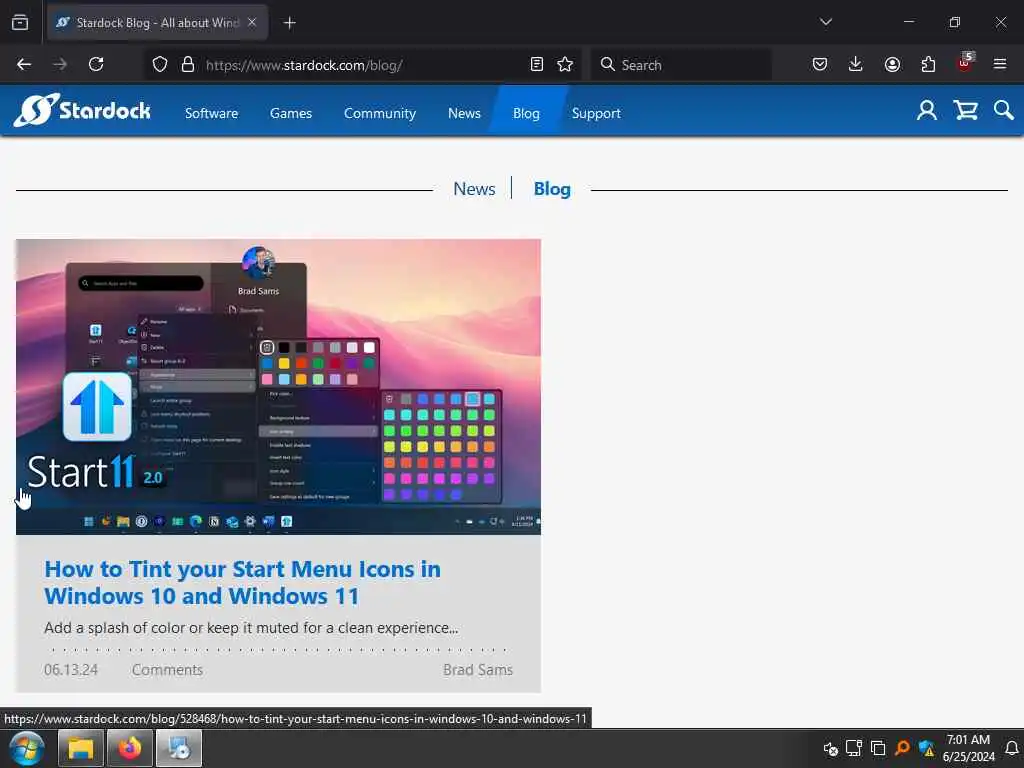Open the Extensions puzzle icon
Screen dimensions: 1024x768
(928, 65)
